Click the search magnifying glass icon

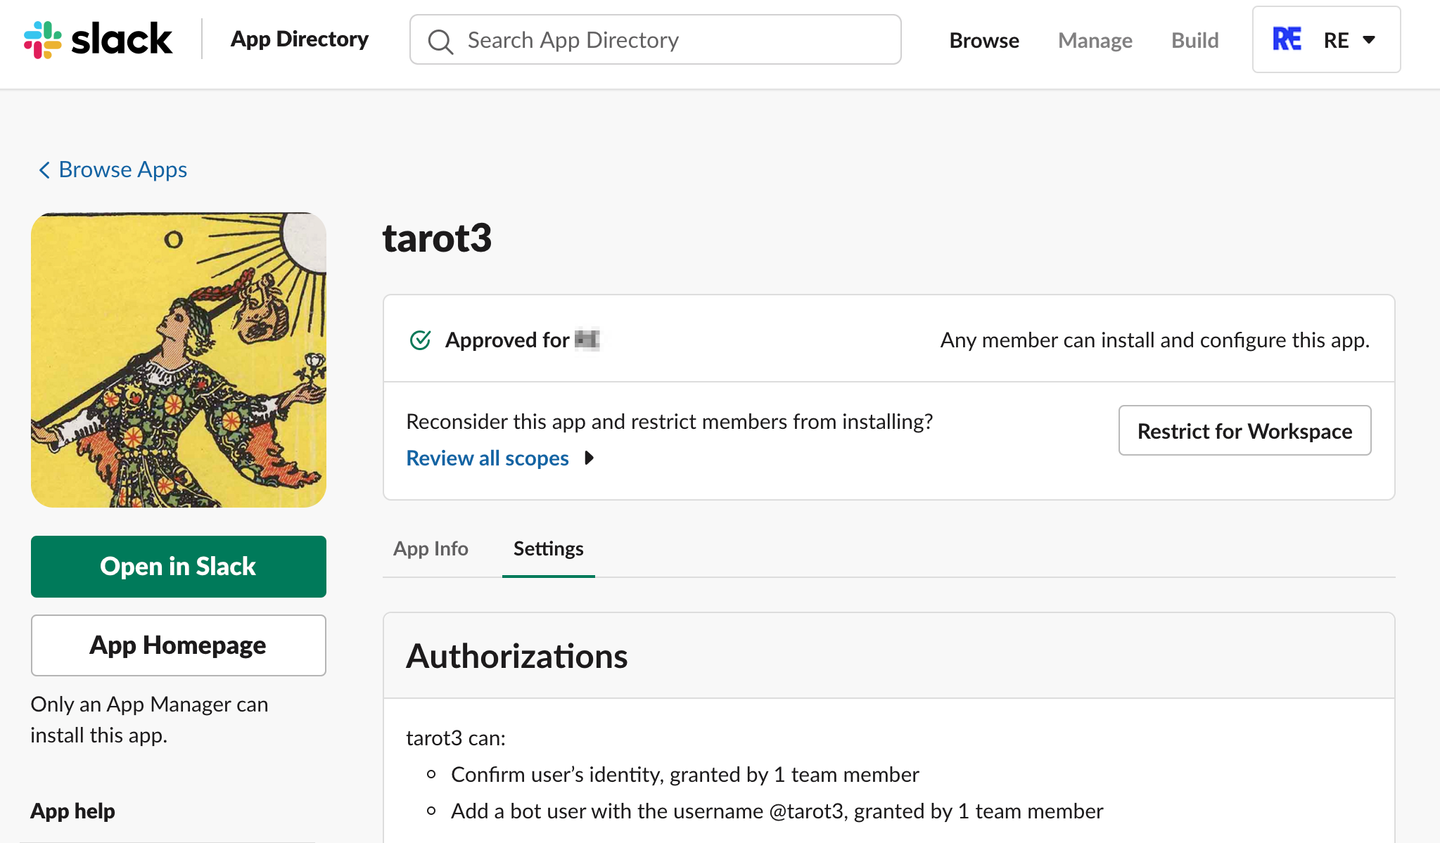[x=440, y=41]
